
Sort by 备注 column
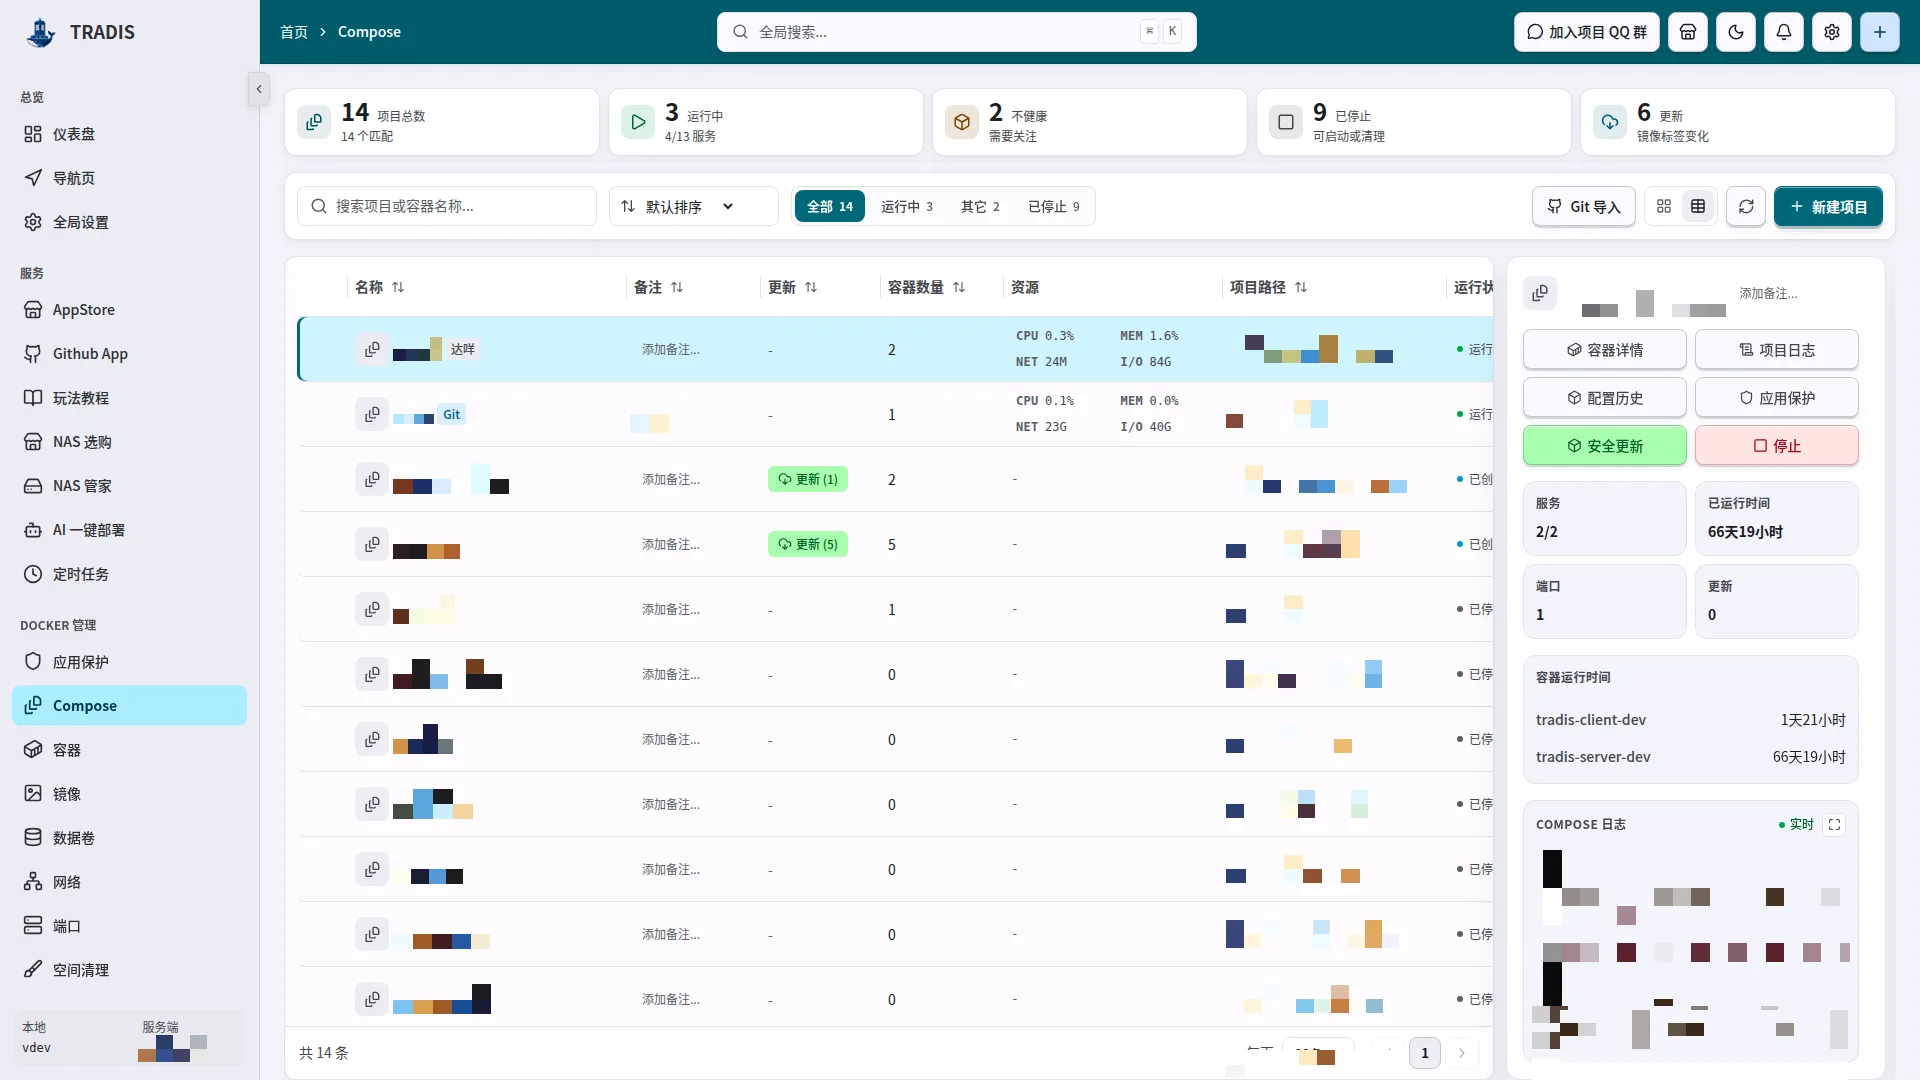(x=659, y=287)
